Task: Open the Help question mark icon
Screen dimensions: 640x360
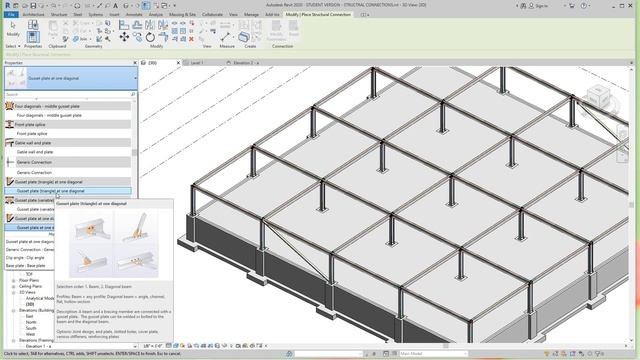Action: coord(584,6)
